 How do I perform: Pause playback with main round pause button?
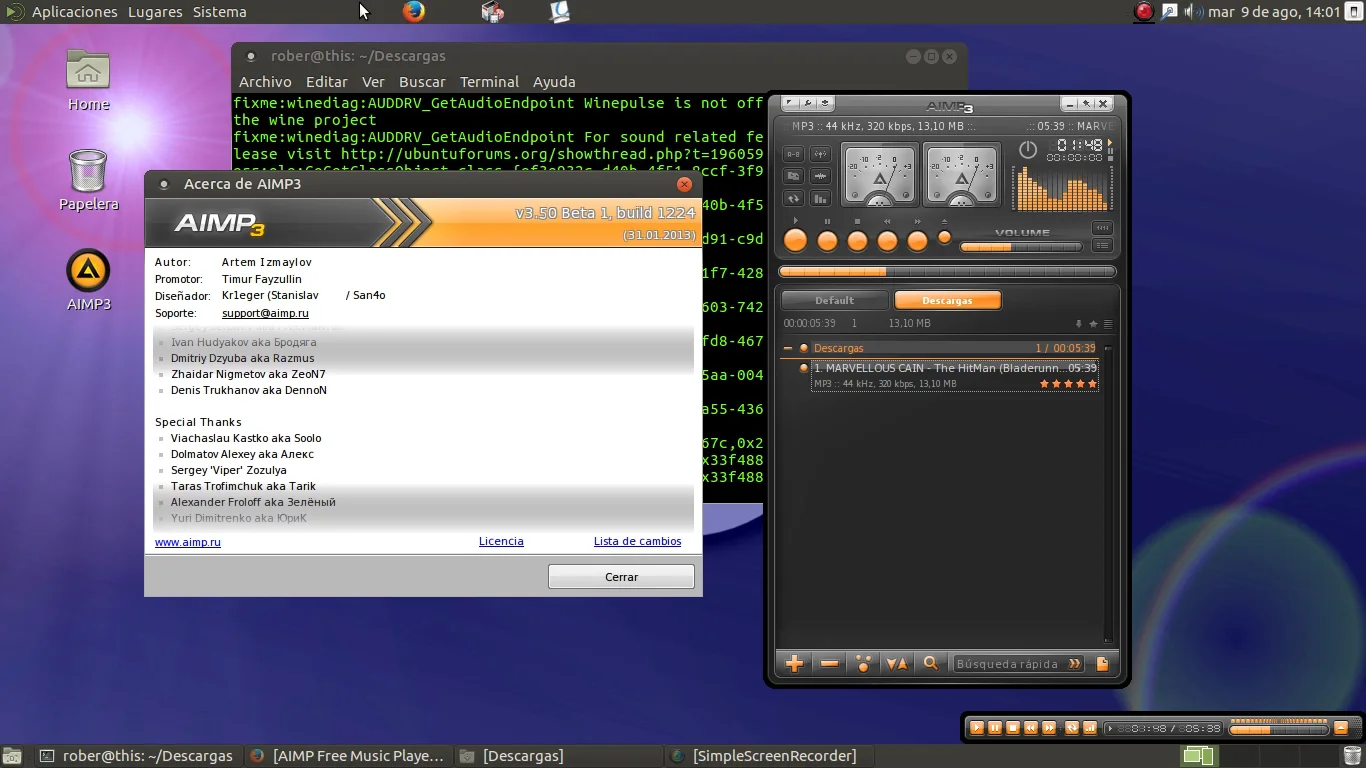[827, 240]
